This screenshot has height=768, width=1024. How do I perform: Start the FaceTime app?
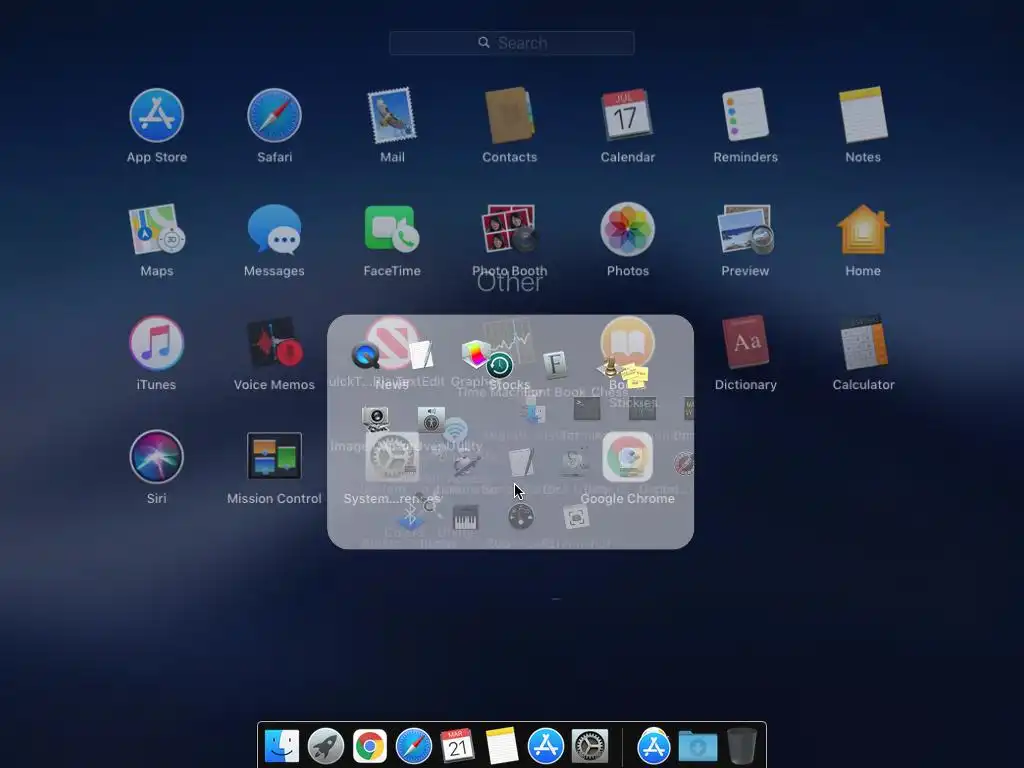(x=392, y=229)
